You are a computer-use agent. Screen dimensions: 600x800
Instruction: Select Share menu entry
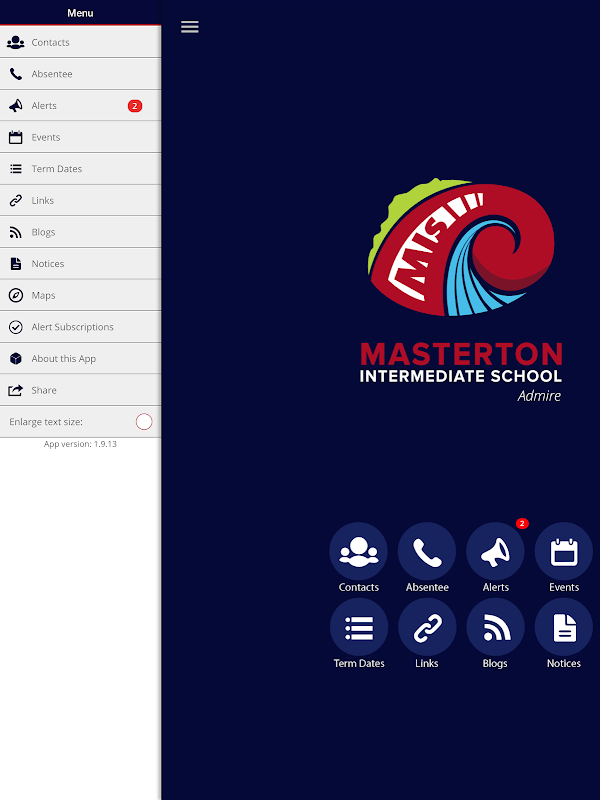(80, 390)
